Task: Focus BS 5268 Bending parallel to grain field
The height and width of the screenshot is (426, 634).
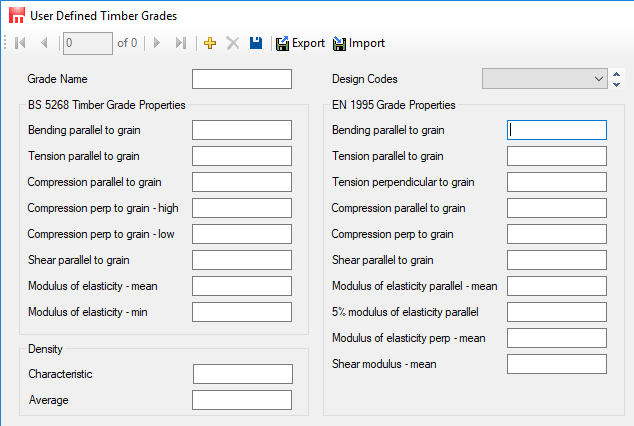Action: (x=242, y=130)
